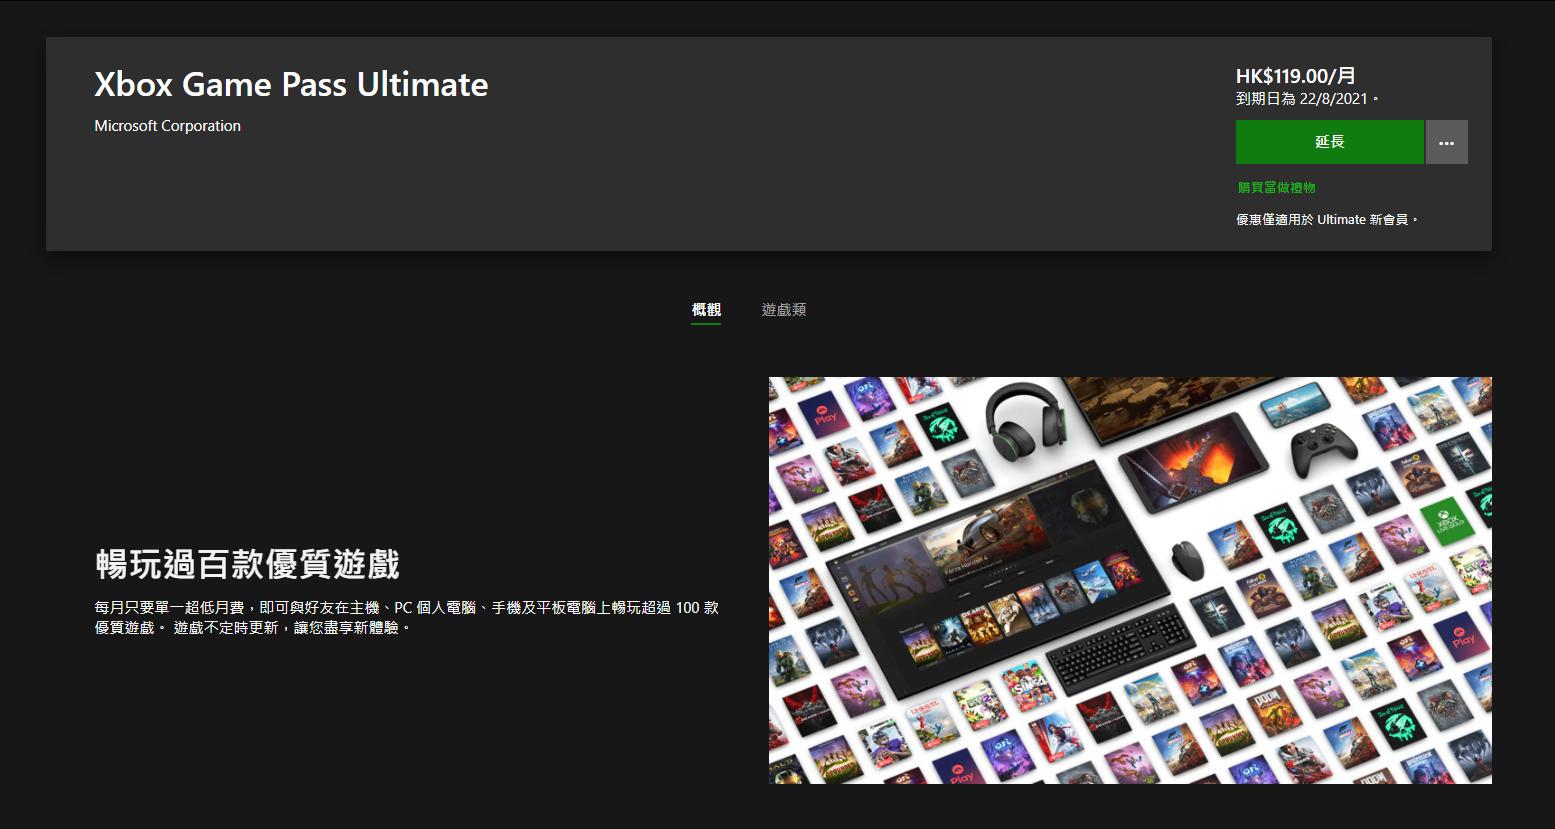This screenshot has width=1555, height=829.
Task: Click the Microsoft Corporation publisher name
Action: coord(167,126)
